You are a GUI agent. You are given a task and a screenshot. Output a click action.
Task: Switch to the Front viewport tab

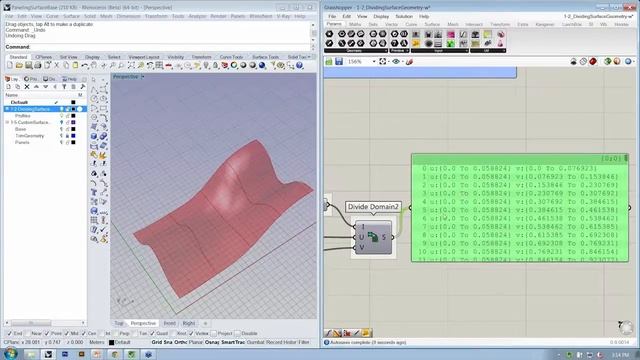[169, 323]
